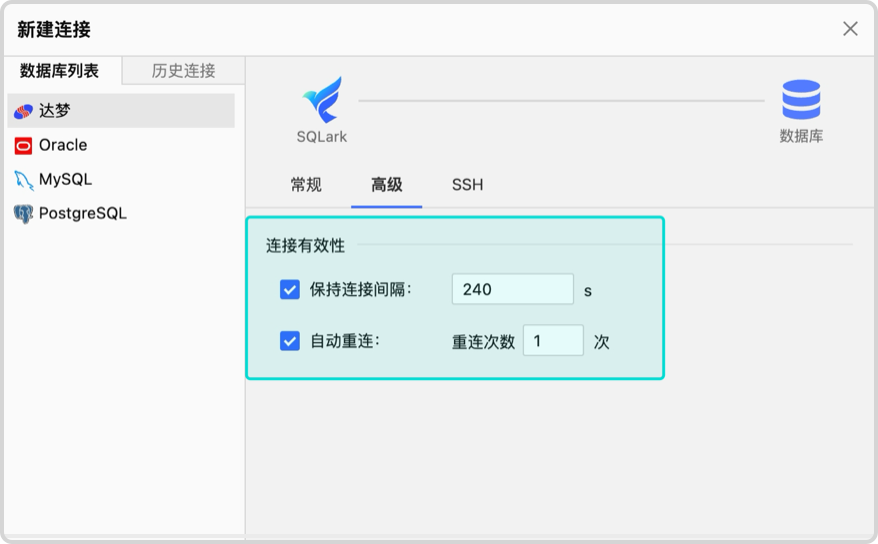Screen dimensions: 878x544
Task: Open the SSH tab
Action: point(468,185)
